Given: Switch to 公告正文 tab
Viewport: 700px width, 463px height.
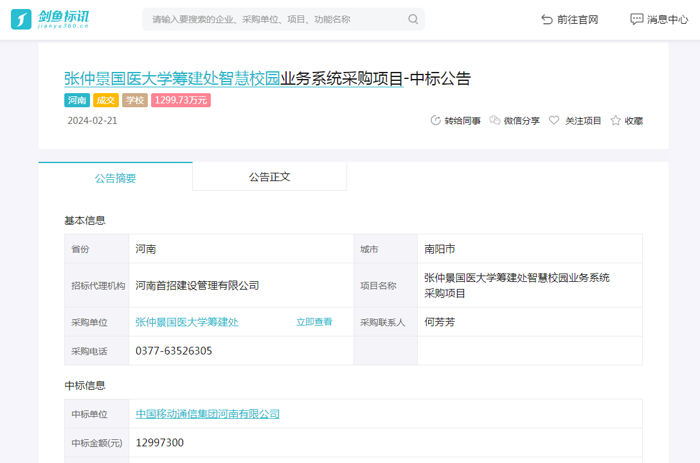Looking at the screenshot, I should click(270, 177).
